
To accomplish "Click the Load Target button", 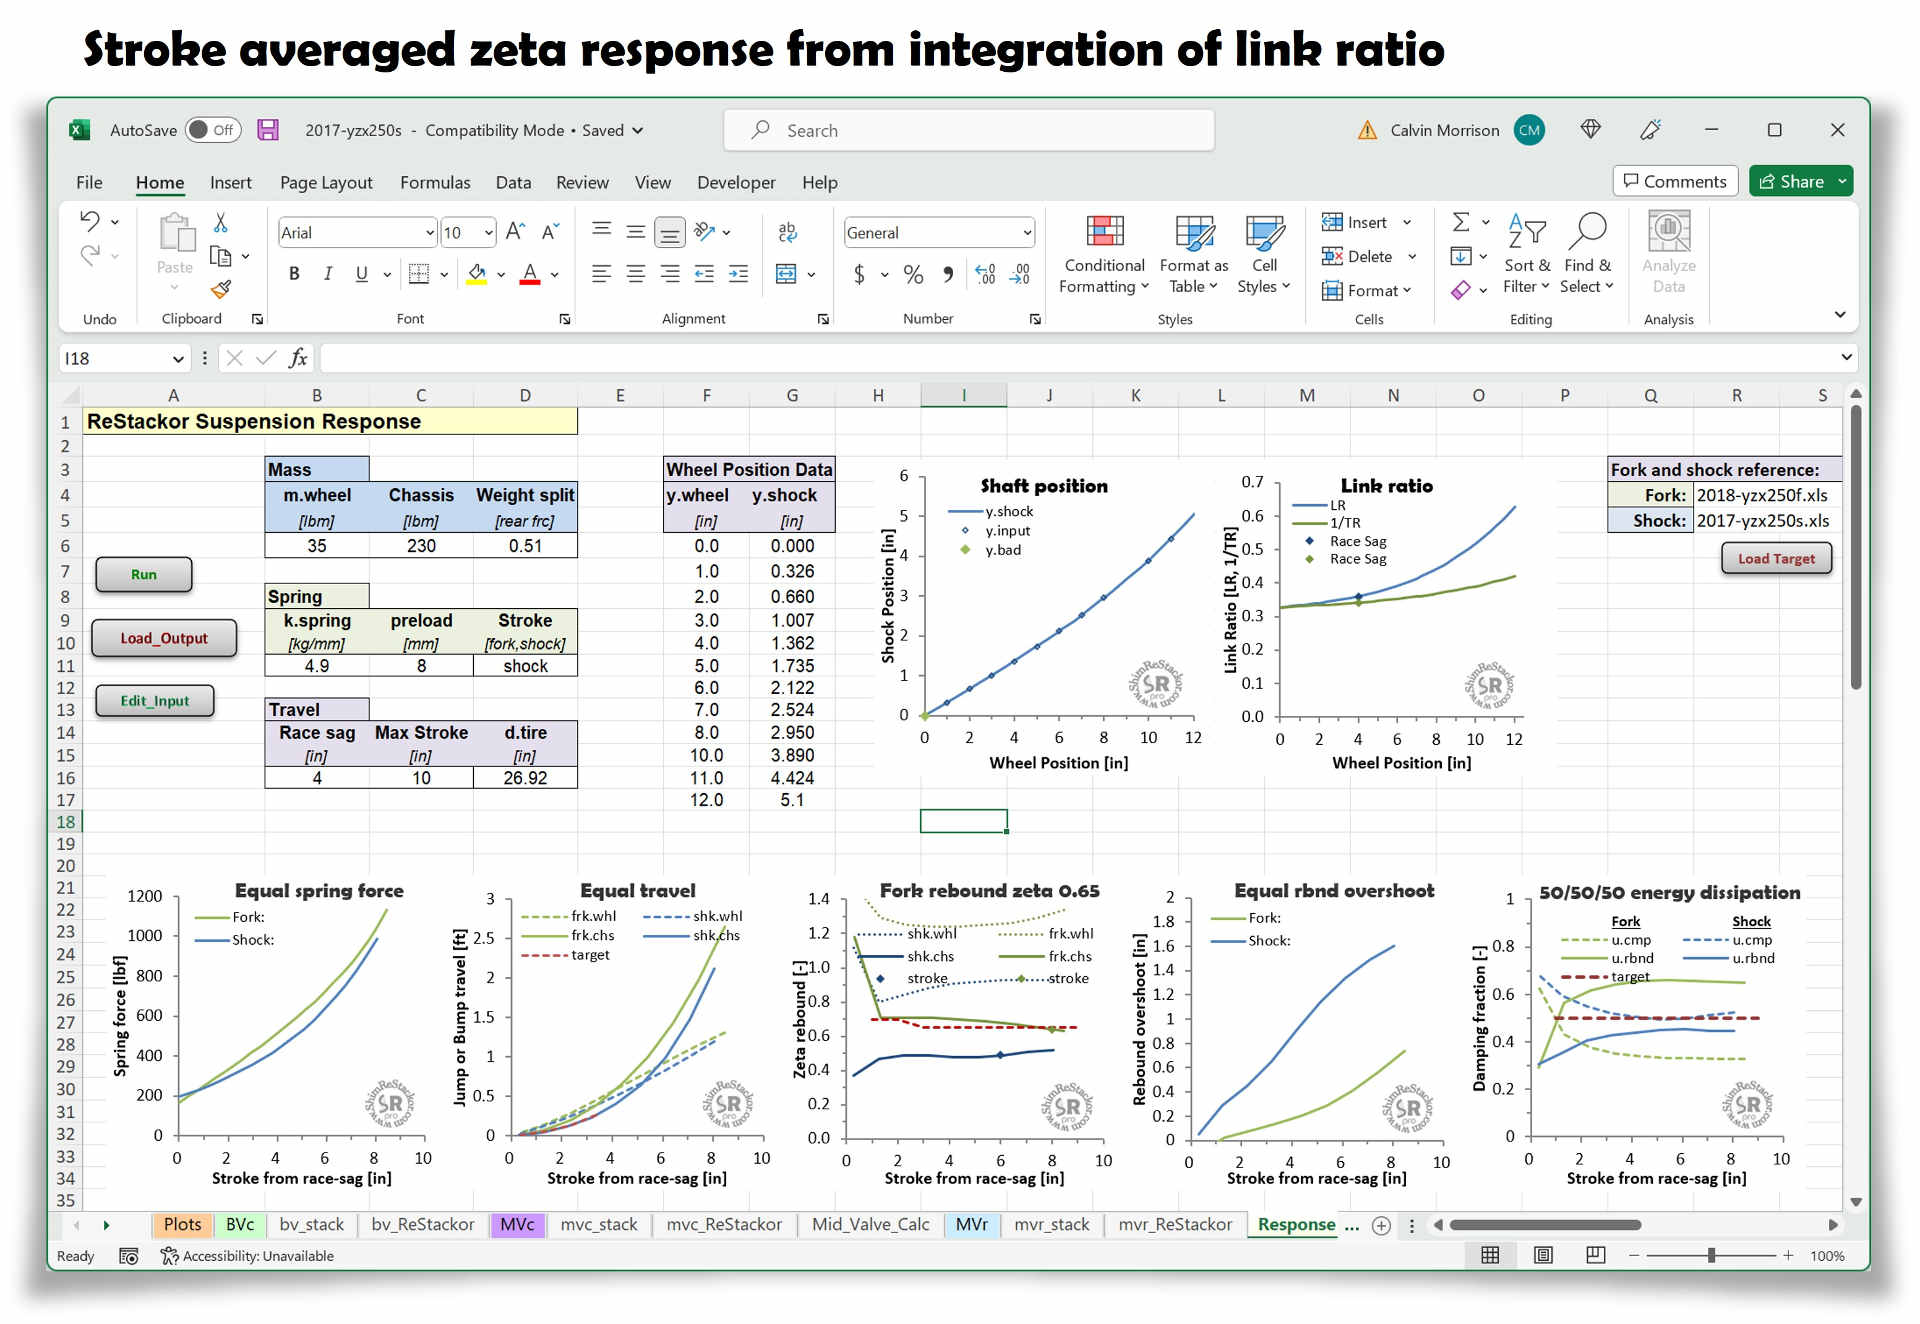I will pyautogui.click(x=1775, y=558).
